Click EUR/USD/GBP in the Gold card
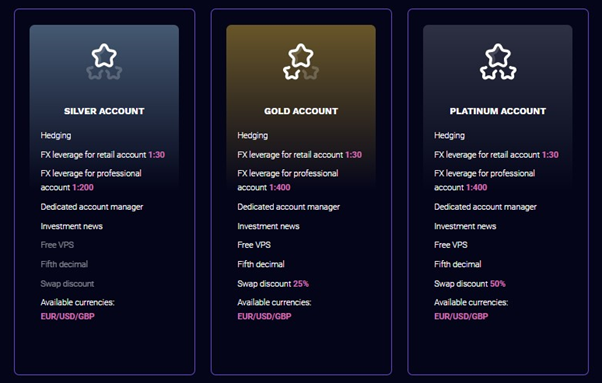This screenshot has width=602, height=383. 265,316
